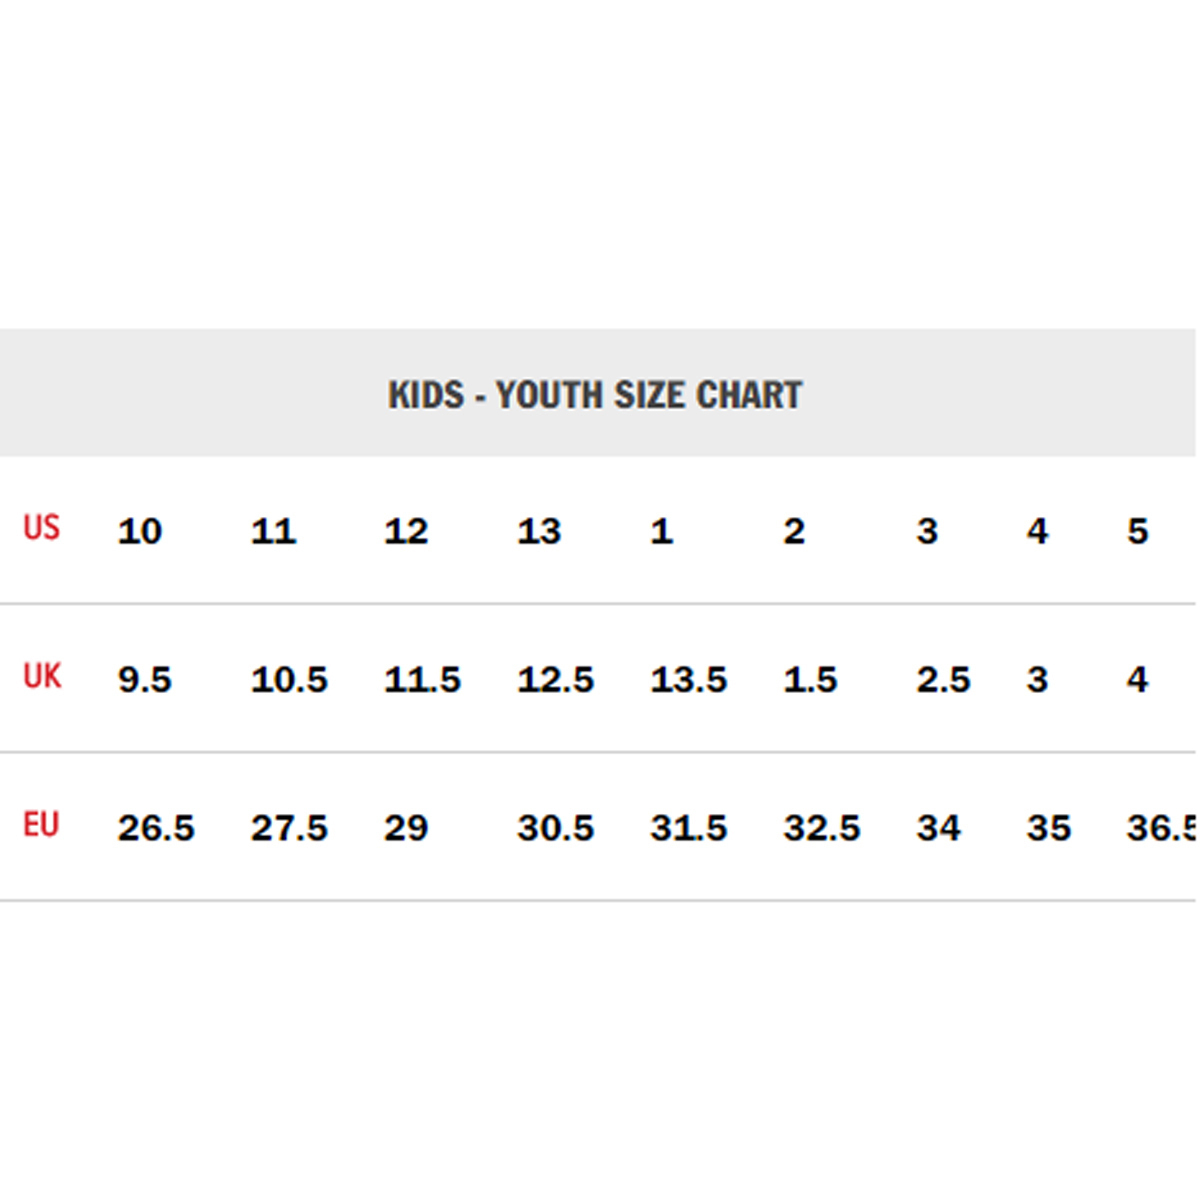Select US size 10 cell
Screen dimensions: 1200x1200
tap(140, 531)
